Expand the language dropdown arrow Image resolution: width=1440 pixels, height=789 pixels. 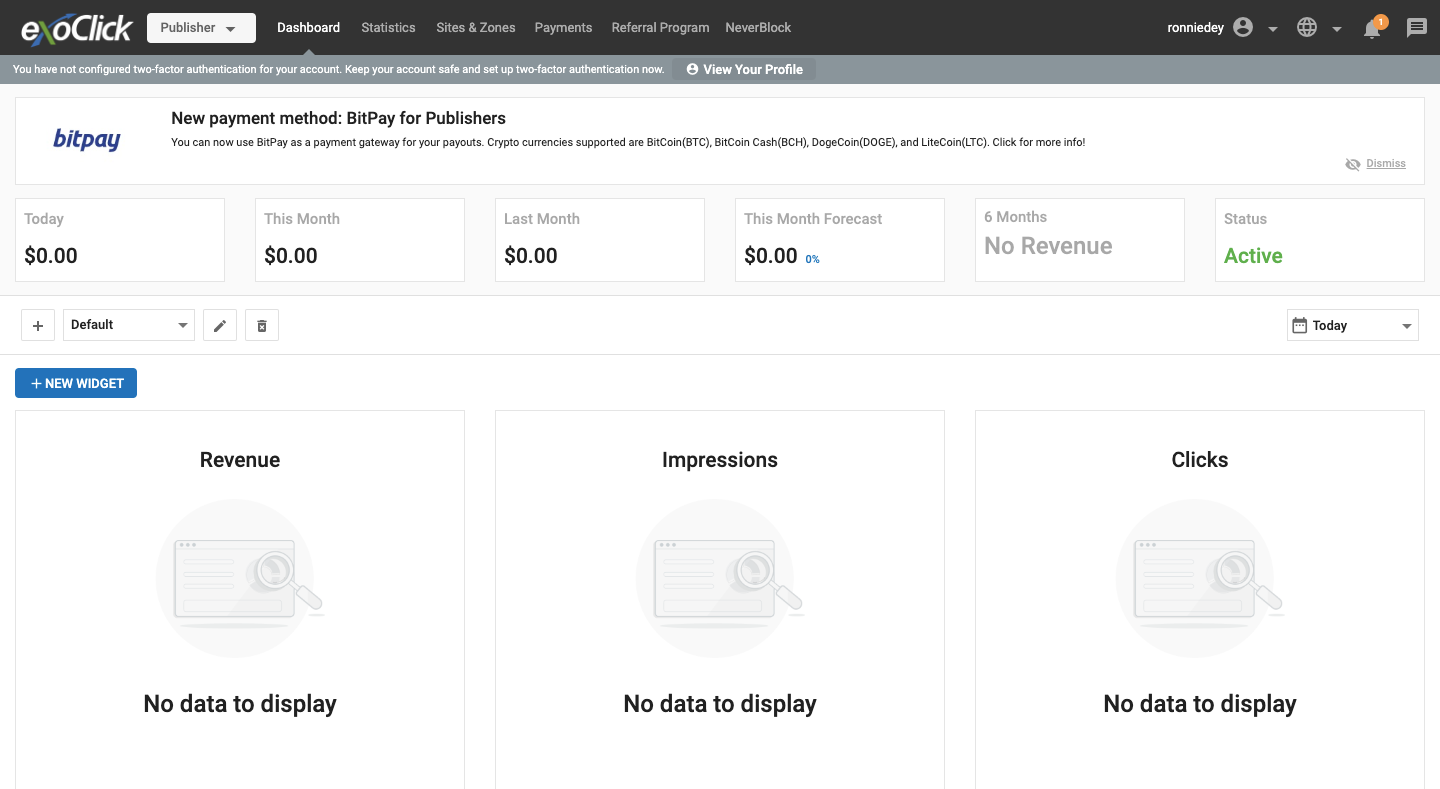1337,29
